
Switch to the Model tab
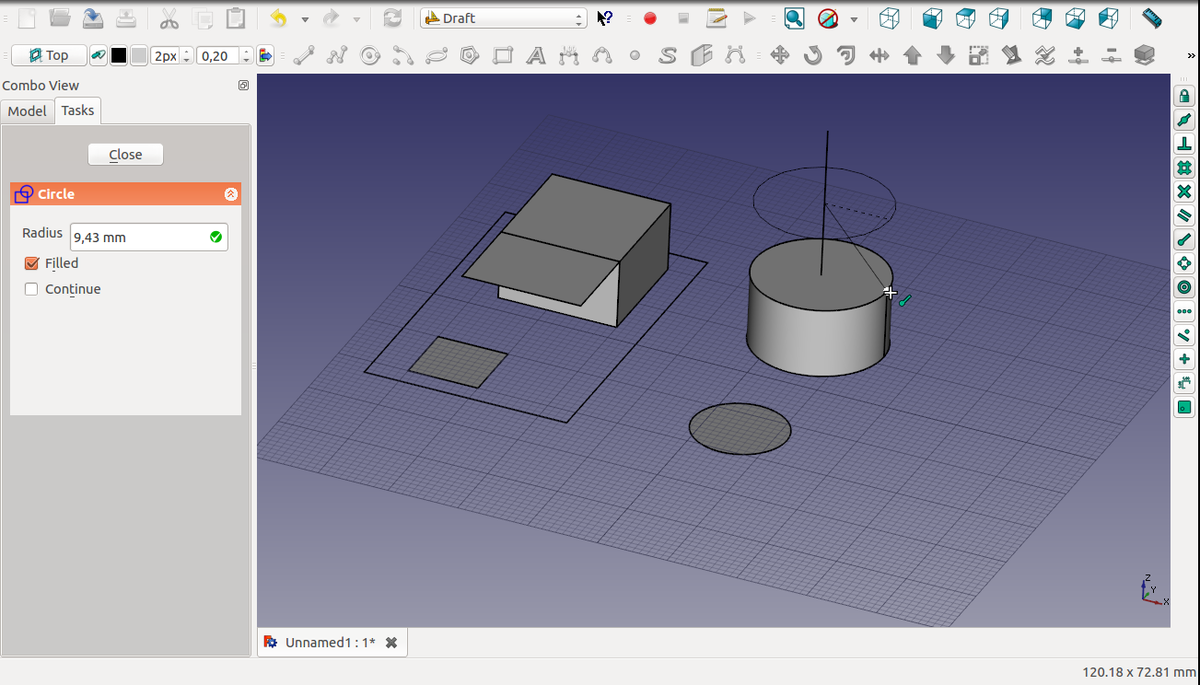coord(27,111)
